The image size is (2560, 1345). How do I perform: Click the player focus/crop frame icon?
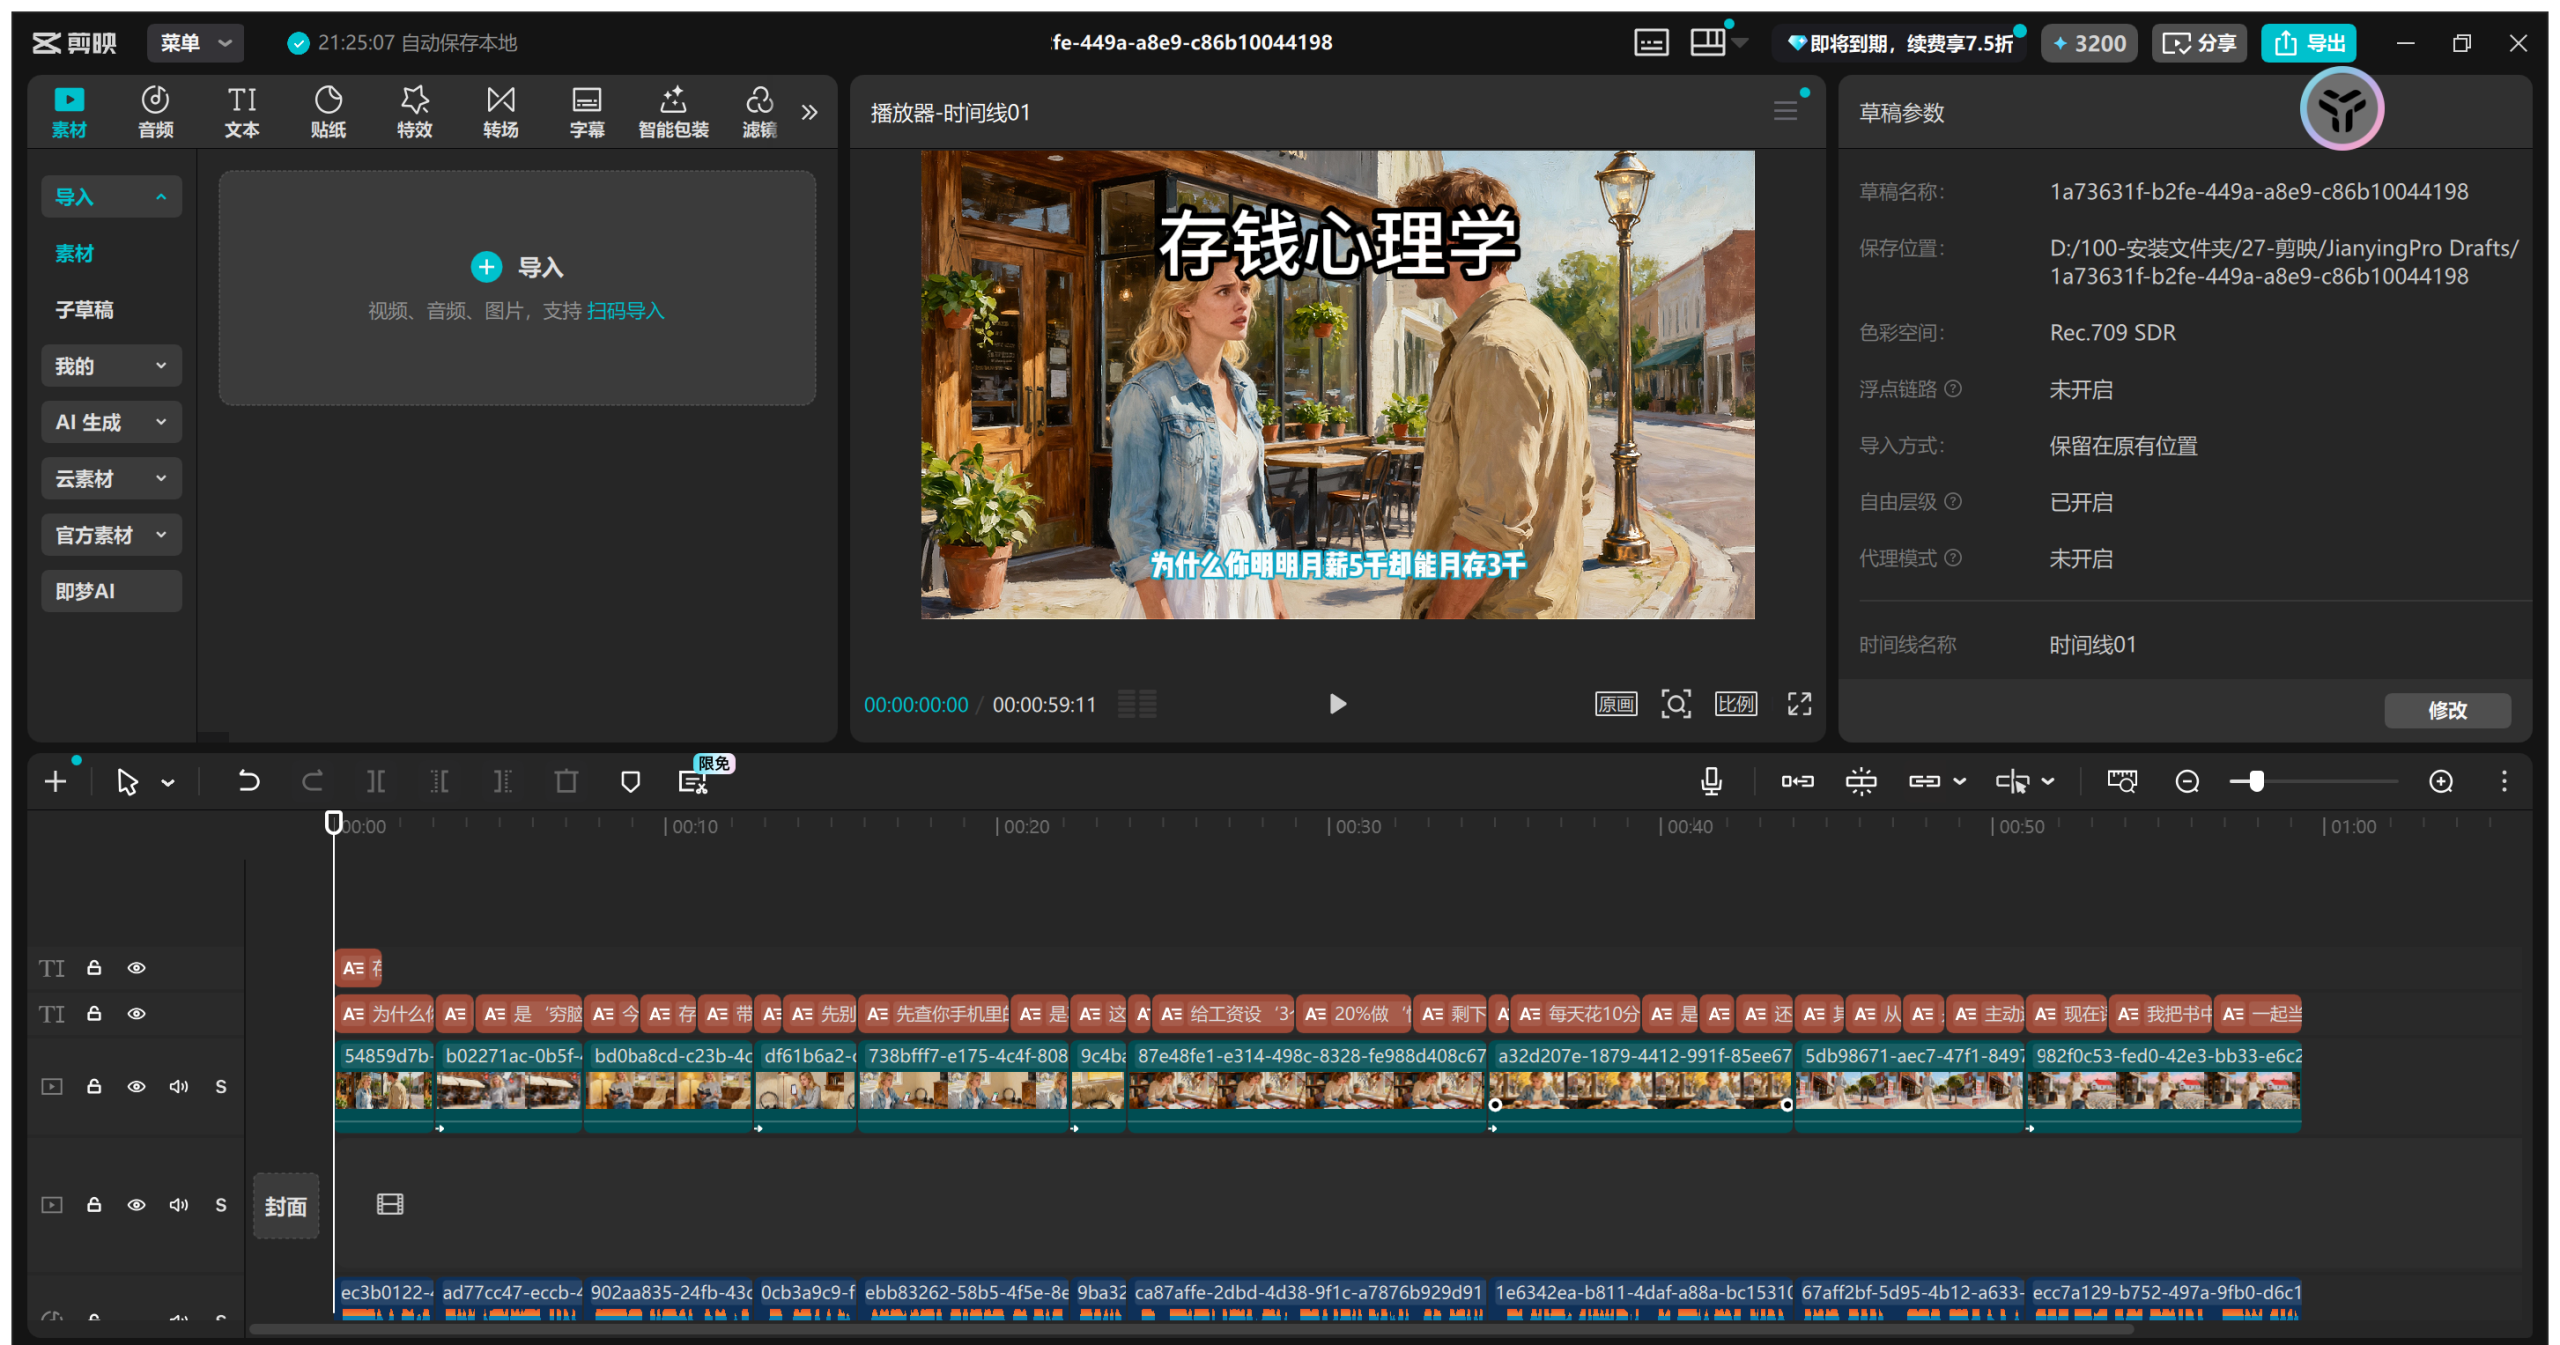point(1676,704)
